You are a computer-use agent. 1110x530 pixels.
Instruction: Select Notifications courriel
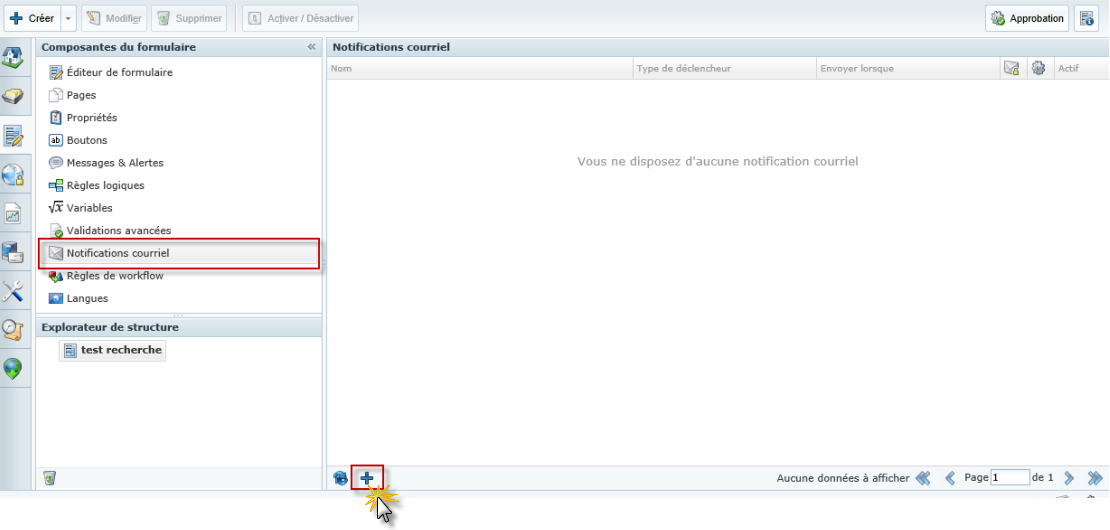179,253
